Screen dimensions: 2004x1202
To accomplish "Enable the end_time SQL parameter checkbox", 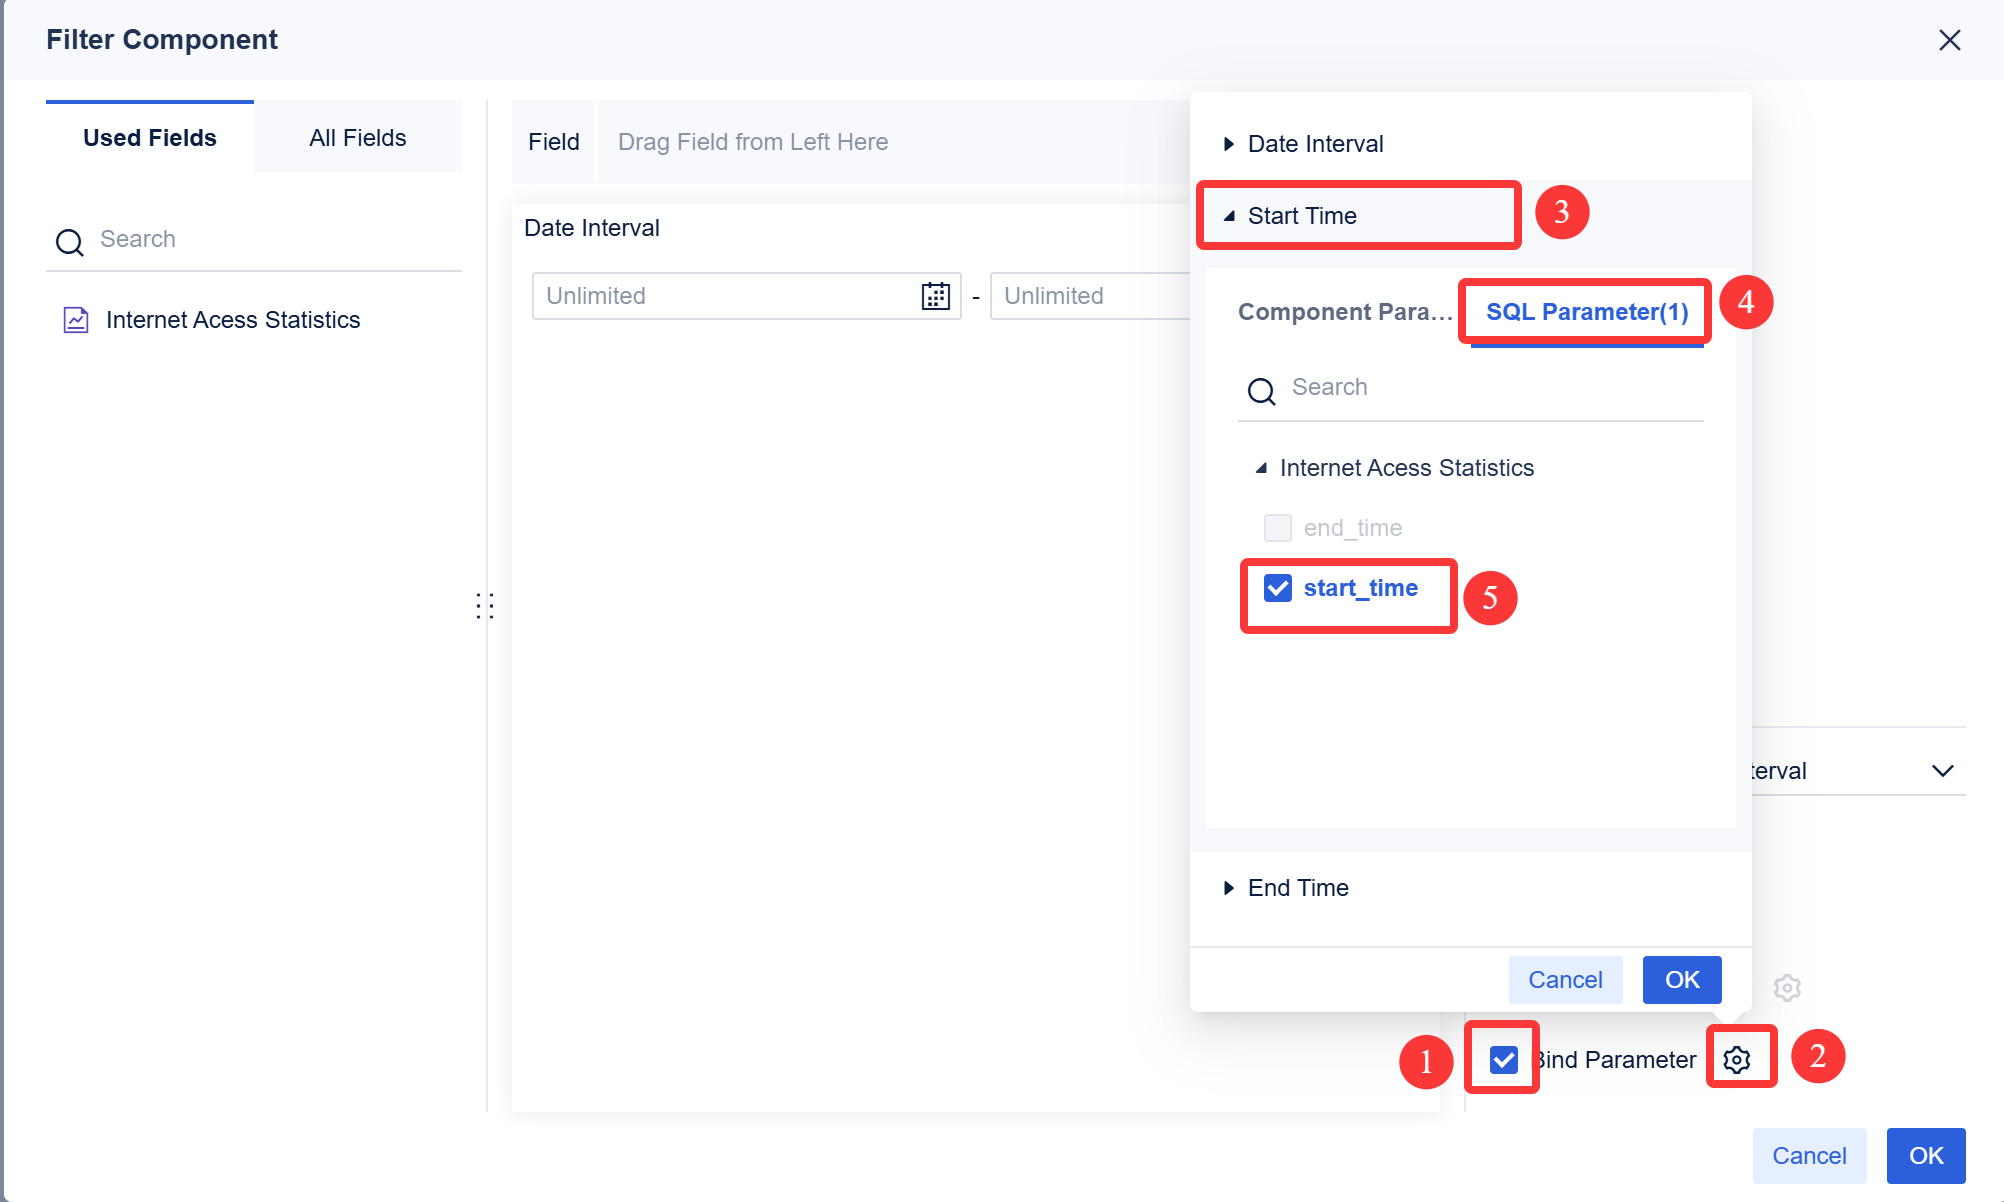I will (x=1277, y=527).
